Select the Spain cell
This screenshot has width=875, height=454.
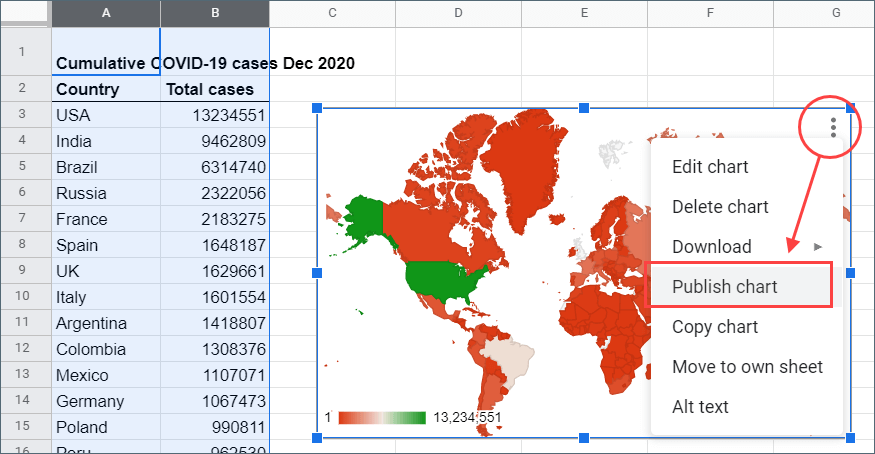click(106, 245)
